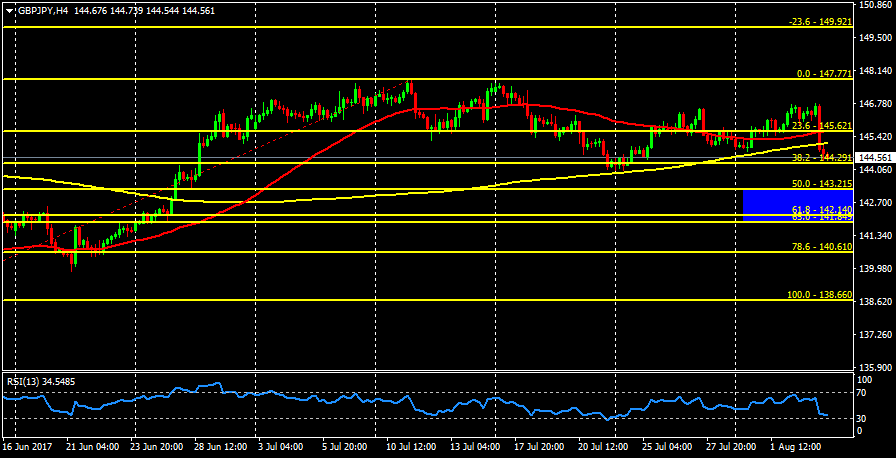Click the 61.8 - 142.140 Fibonacci label

(821, 207)
